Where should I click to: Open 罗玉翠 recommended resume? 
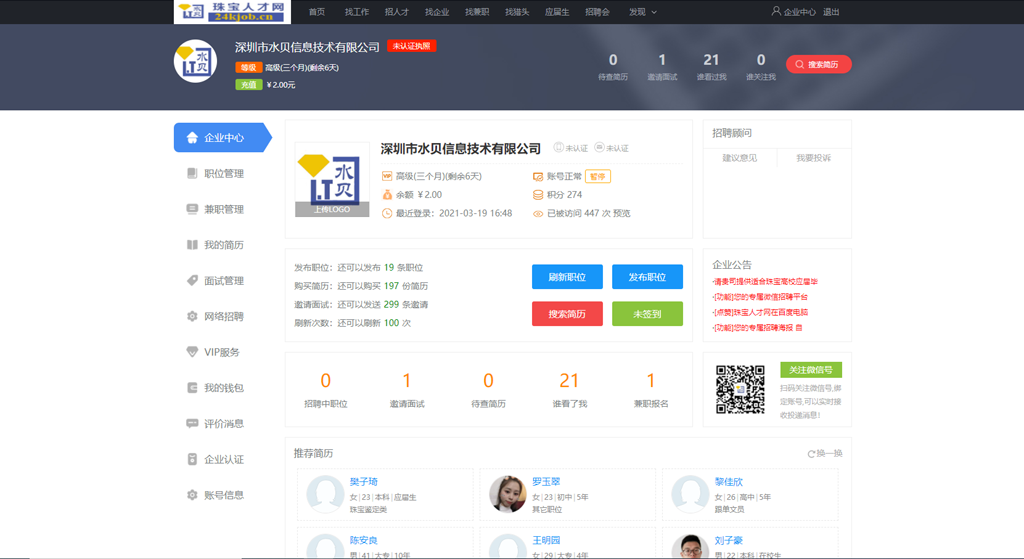(x=546, y=482)
